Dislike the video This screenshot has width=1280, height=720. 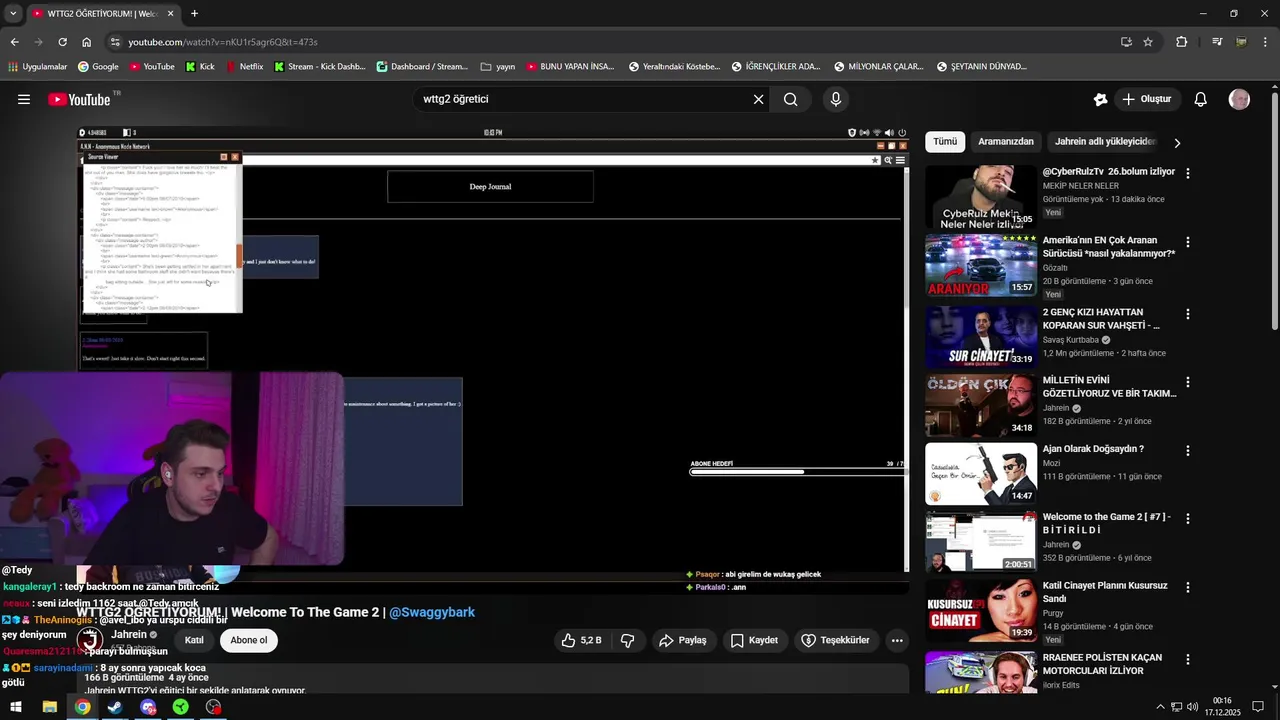(x=628, y=640)
